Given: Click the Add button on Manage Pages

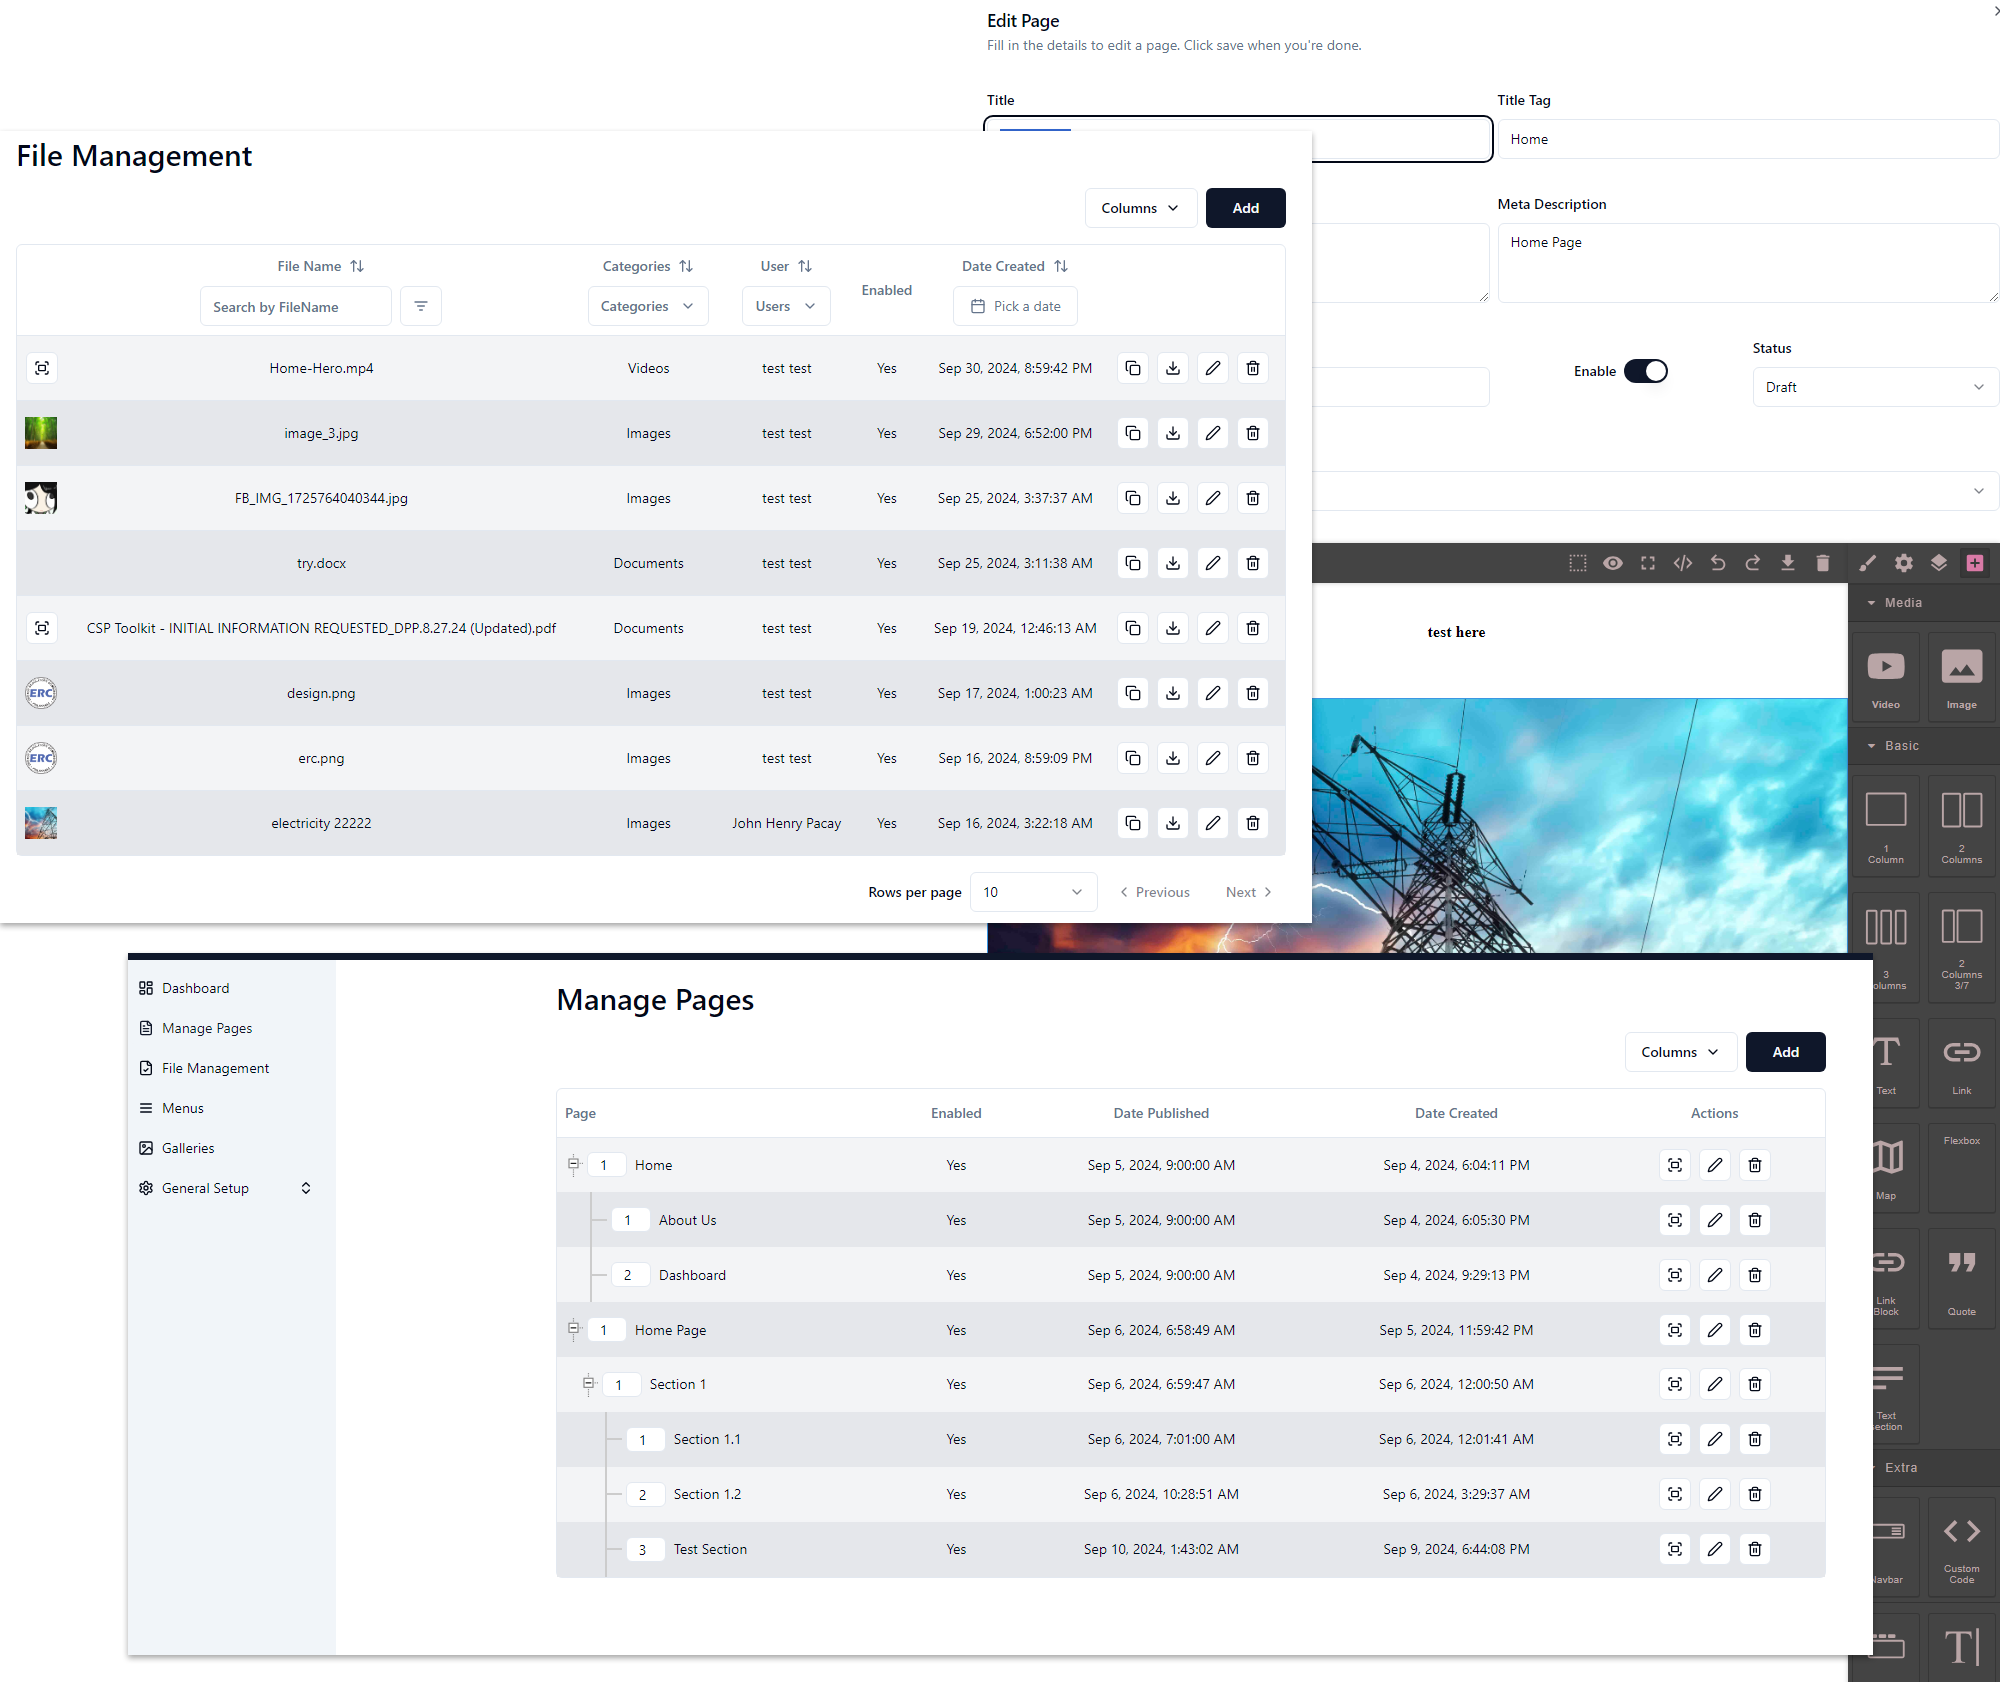Looking at the screenshot, I should coord(1785,1052).
